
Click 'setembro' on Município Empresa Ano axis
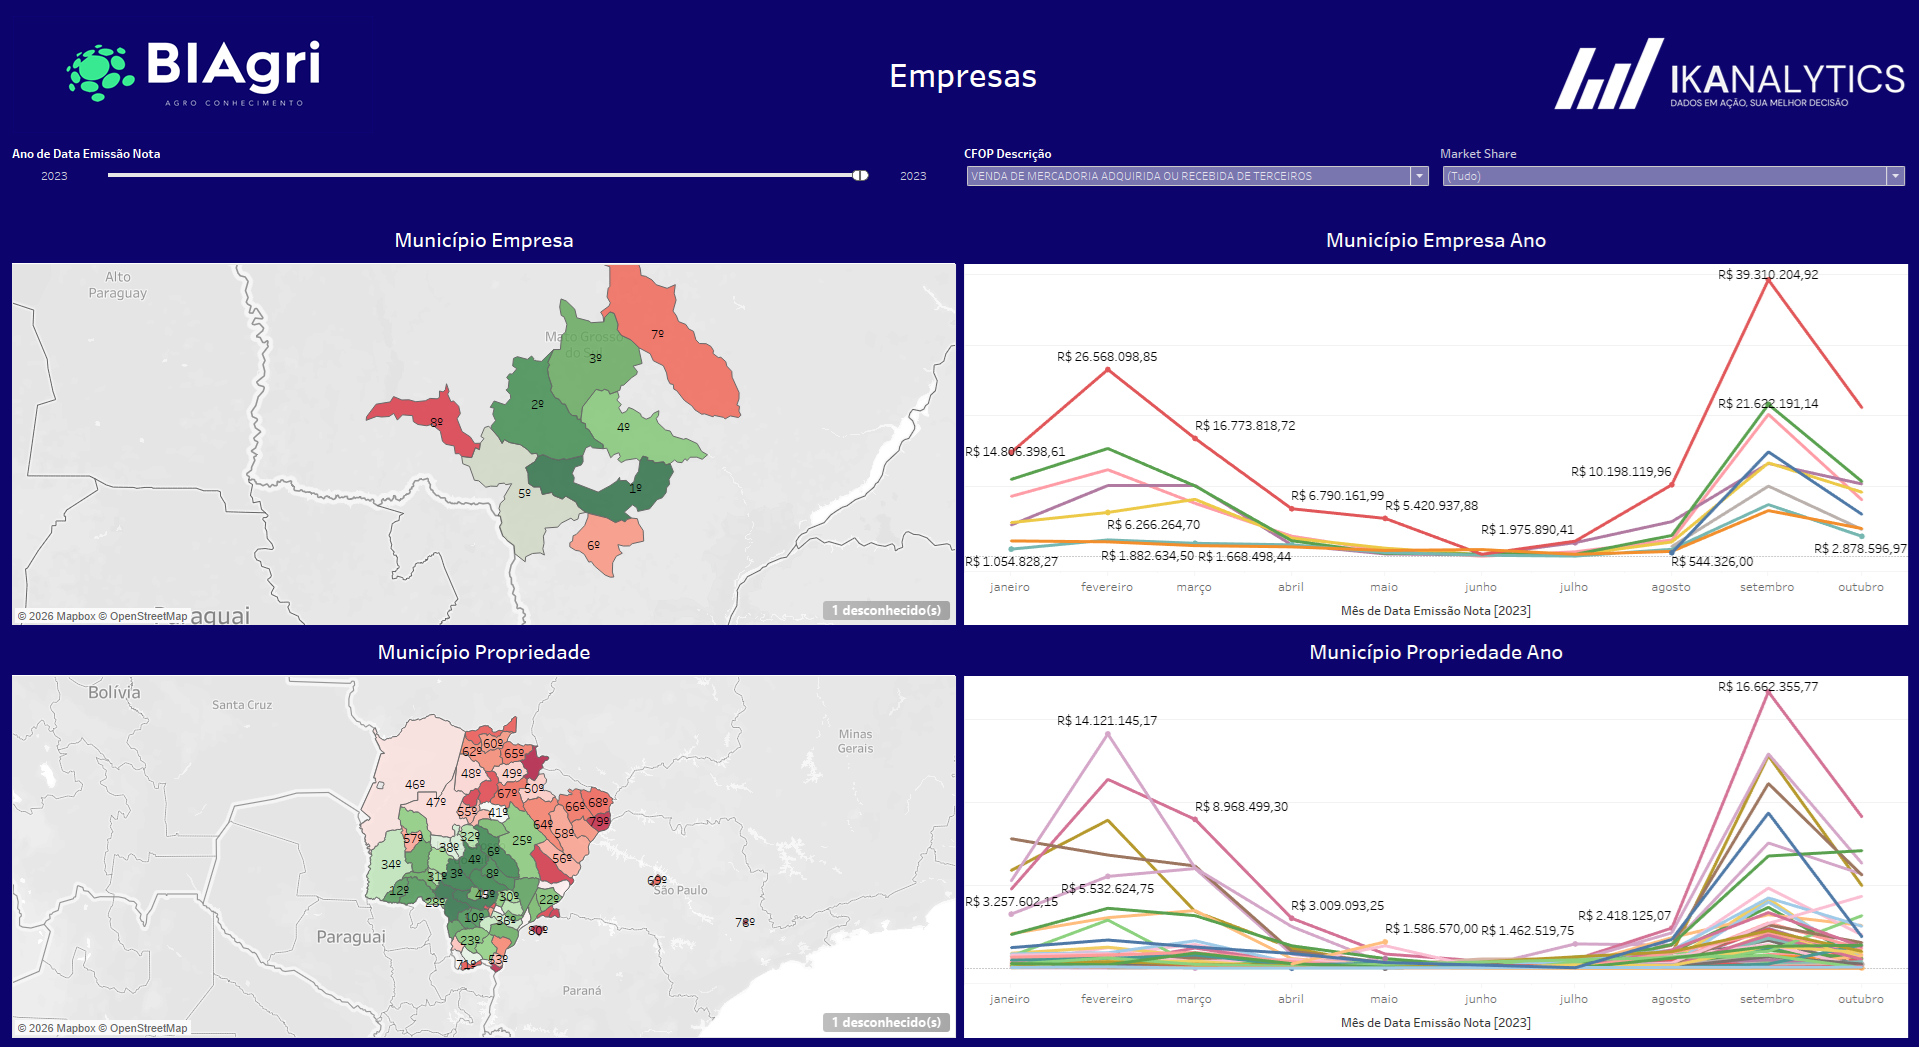point(1767,587)
